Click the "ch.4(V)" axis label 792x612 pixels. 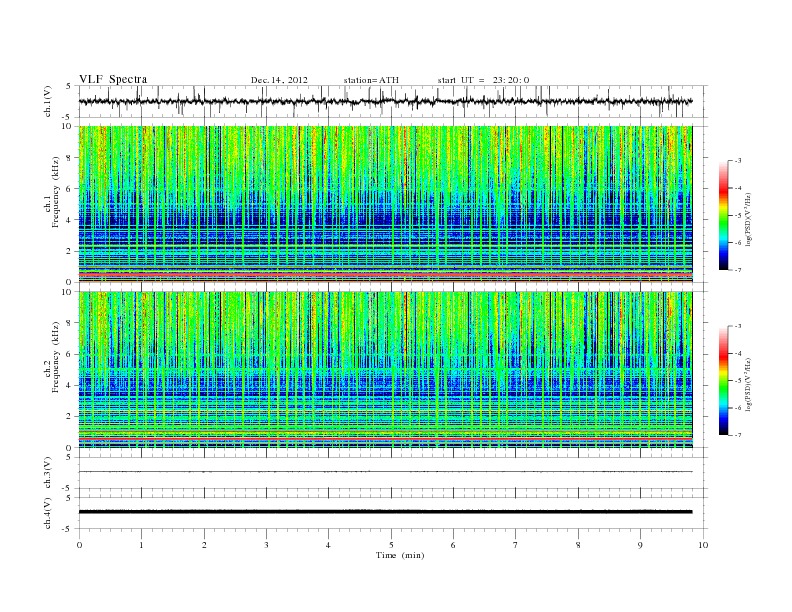[x=48, y=513]
